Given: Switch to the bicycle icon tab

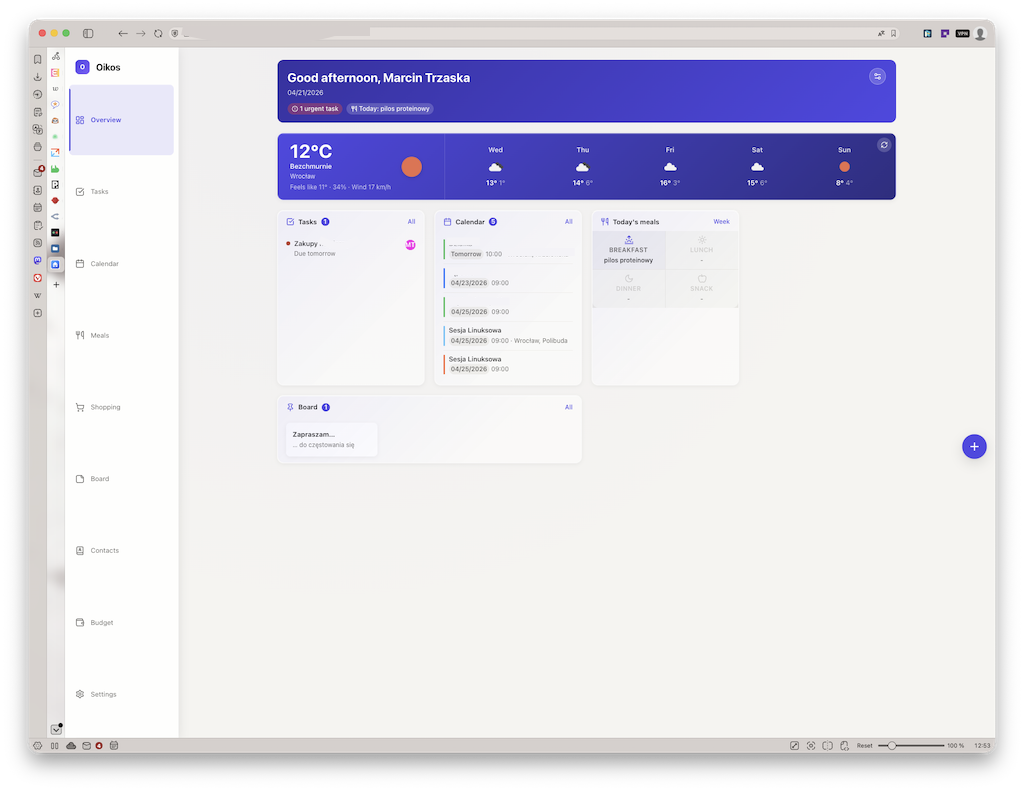Looking at the screenshot, I should tap(56, 56).
